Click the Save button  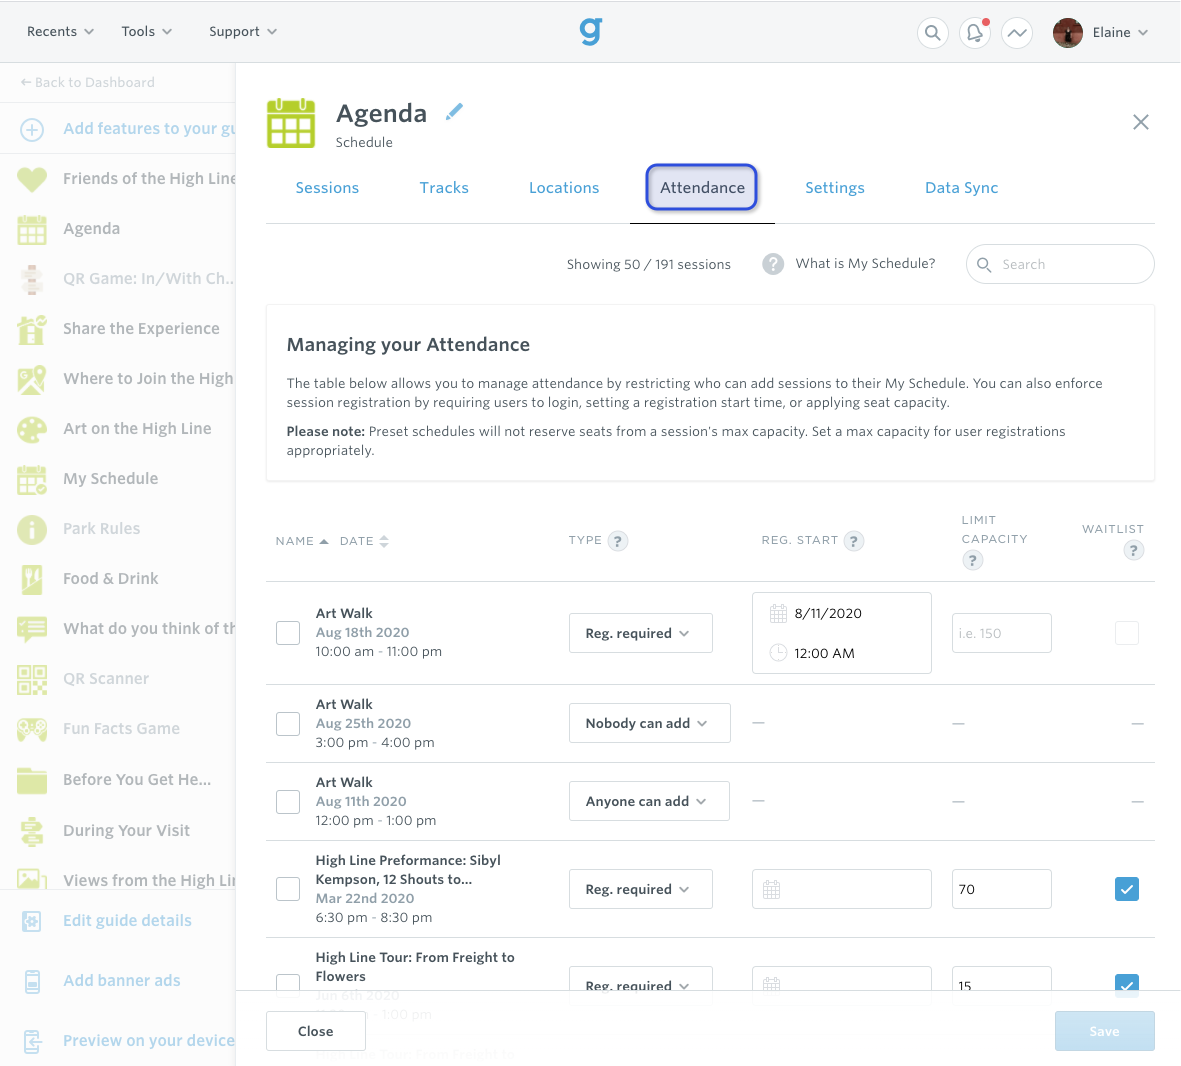click(1104, 1030)
